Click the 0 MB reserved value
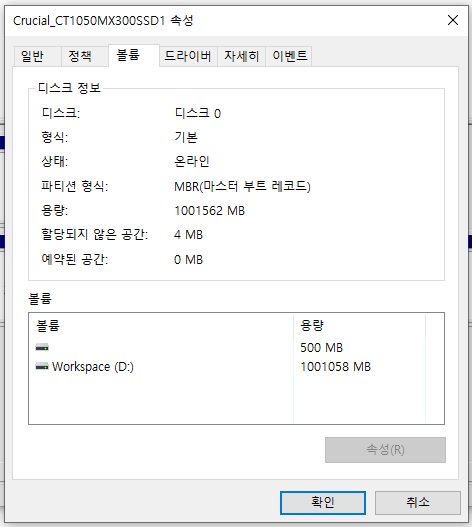 188,259
